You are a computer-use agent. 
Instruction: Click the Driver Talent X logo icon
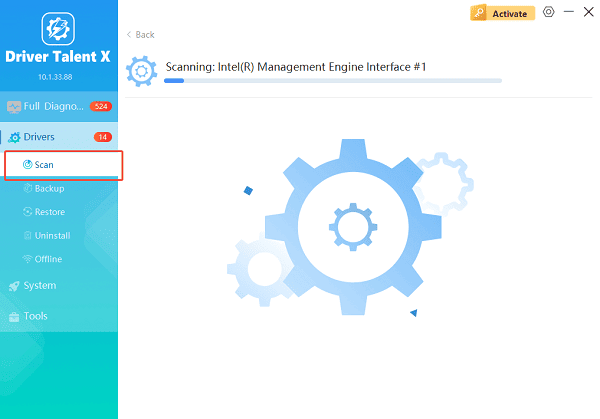58,27
